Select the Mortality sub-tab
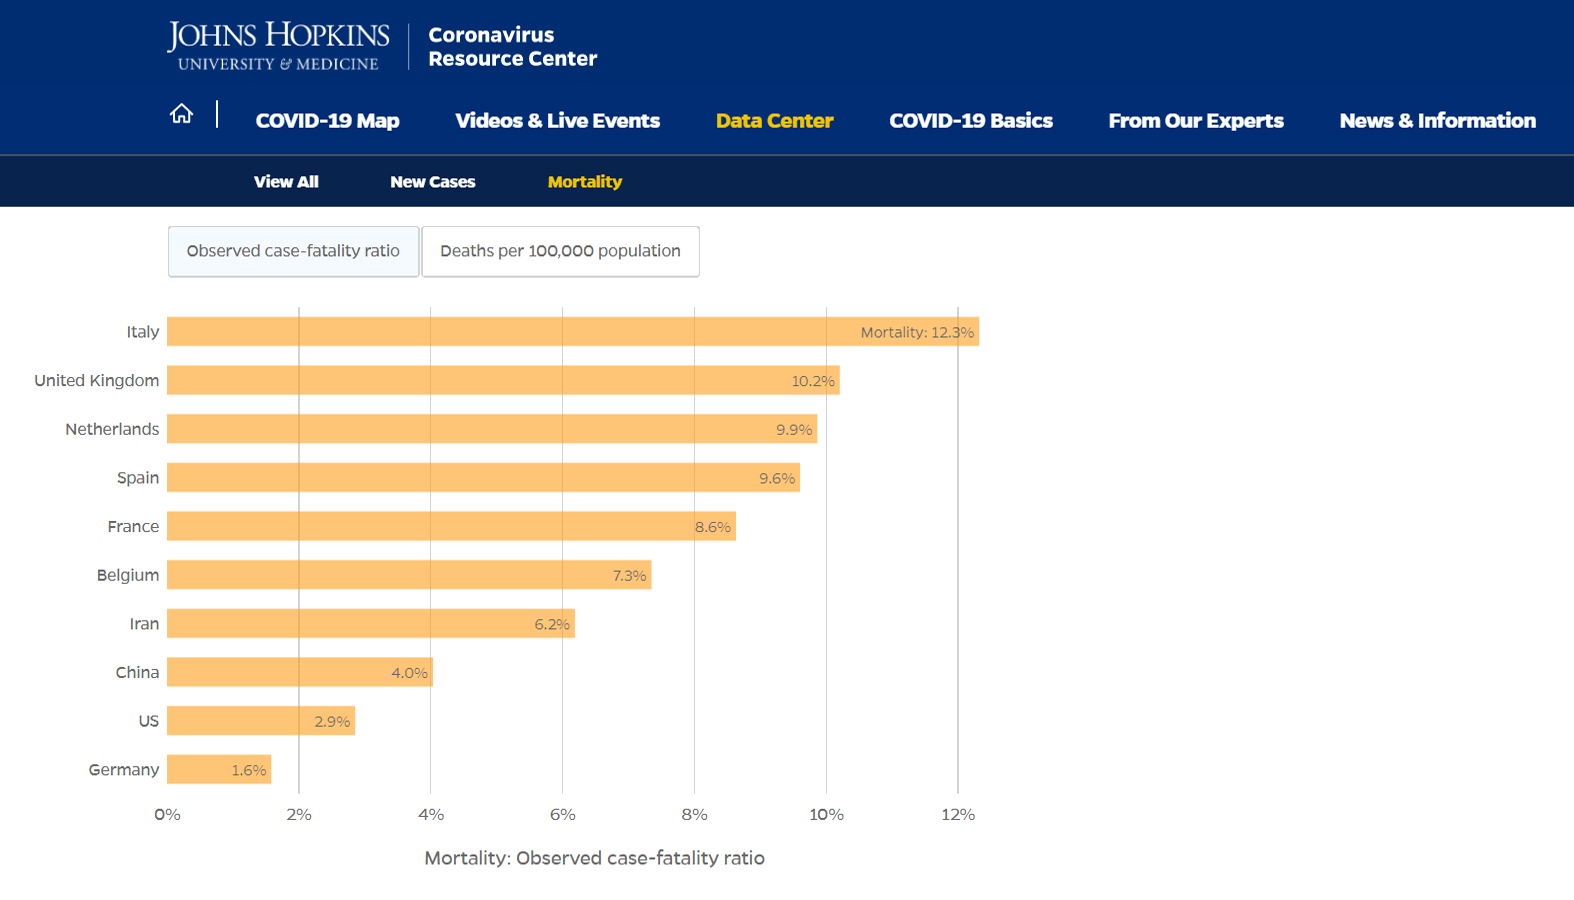1574x900 pixels. click(x=585, y=182)
